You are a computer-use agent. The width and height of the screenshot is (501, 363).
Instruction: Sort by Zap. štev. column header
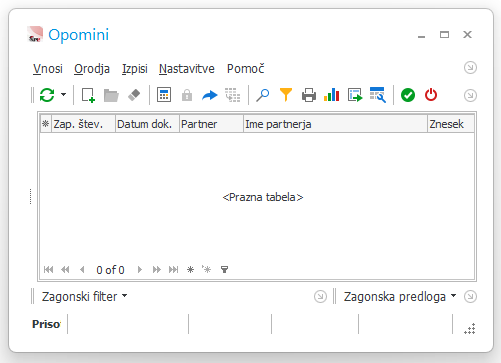coord(83,124)
